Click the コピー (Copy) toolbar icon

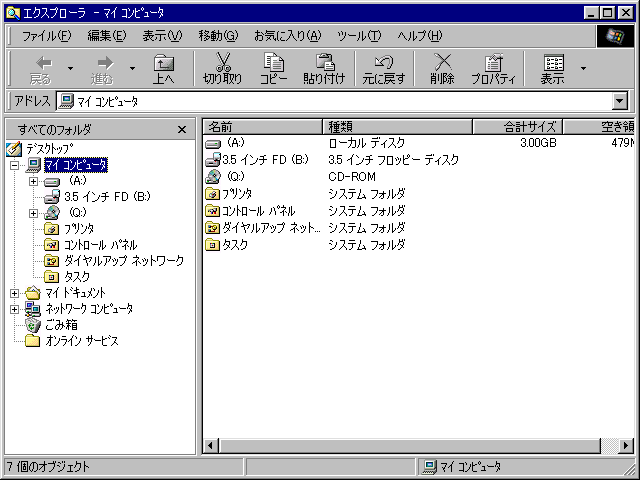point(274,62)
